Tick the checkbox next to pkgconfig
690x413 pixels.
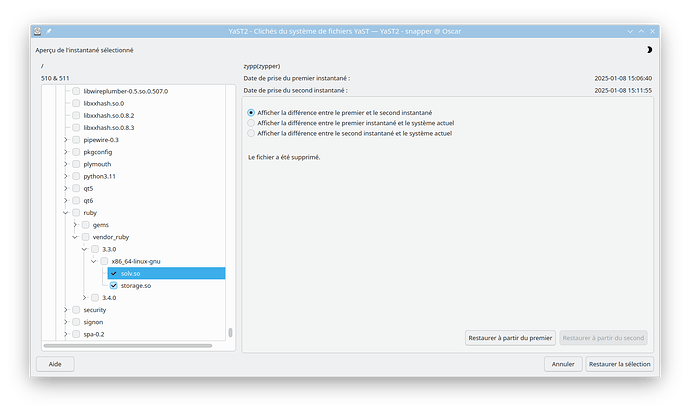click(x=76, y=152)
